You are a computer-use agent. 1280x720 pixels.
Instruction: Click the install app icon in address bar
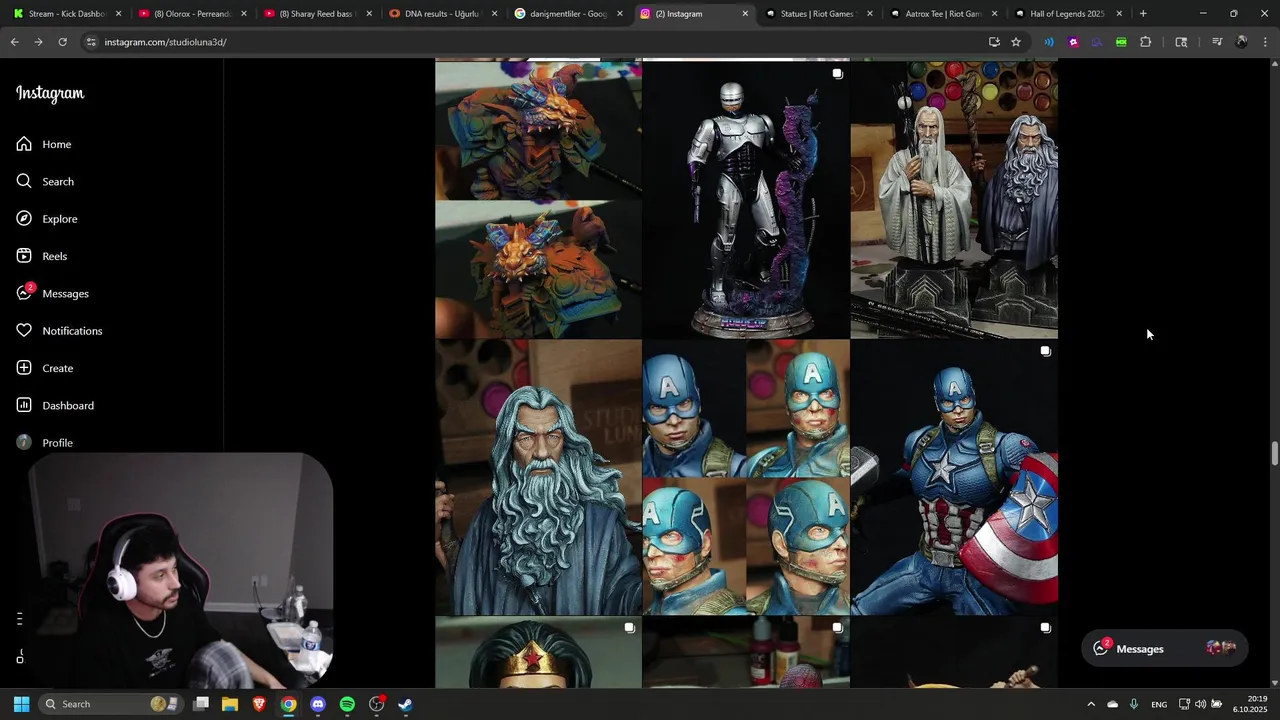(994, 42)
